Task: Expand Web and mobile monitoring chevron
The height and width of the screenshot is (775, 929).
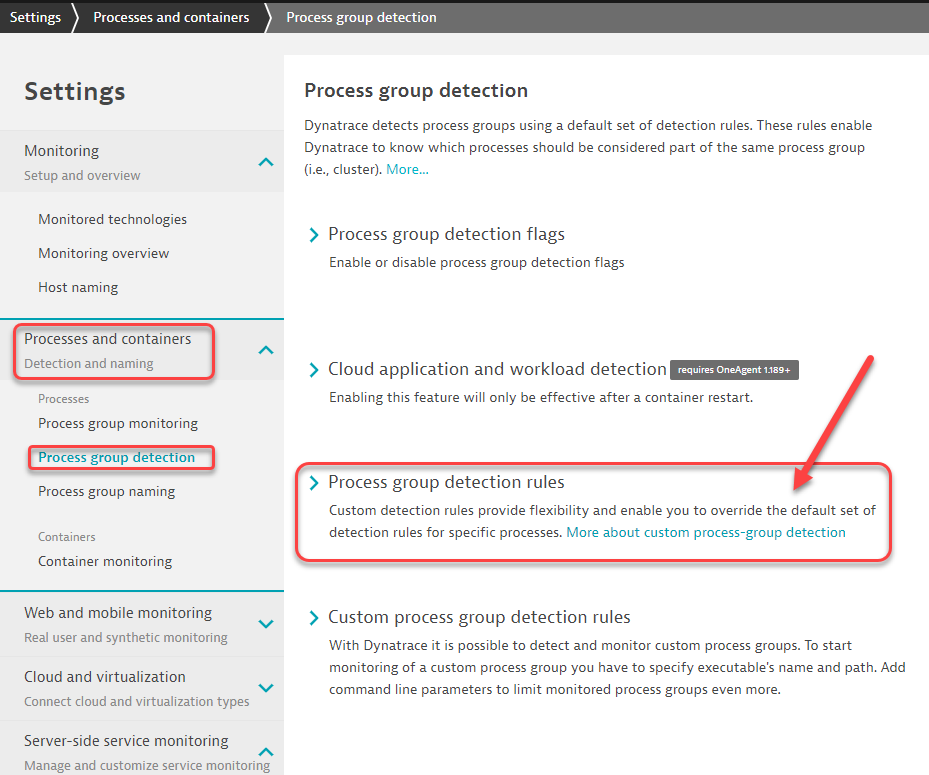Action: coord(265,624)
